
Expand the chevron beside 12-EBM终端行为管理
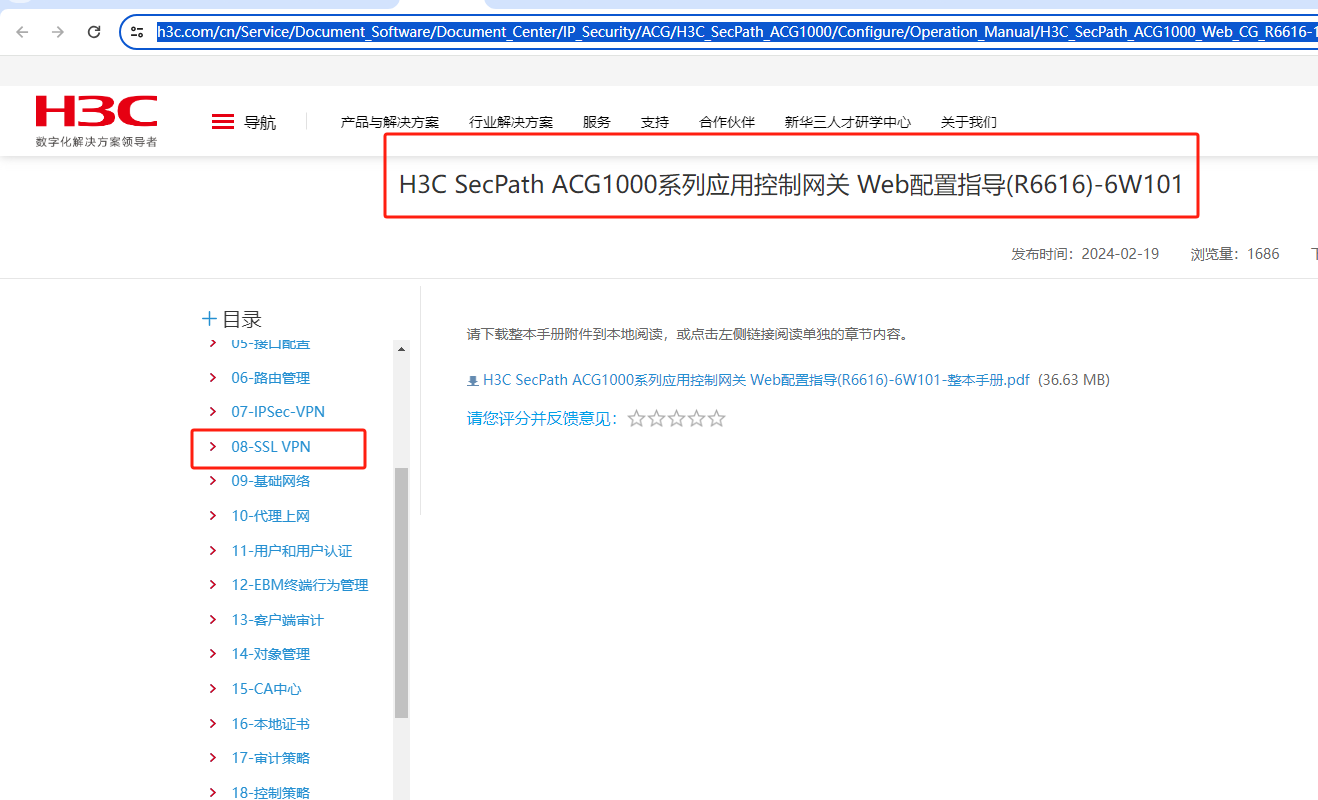[x=212, y=584]
